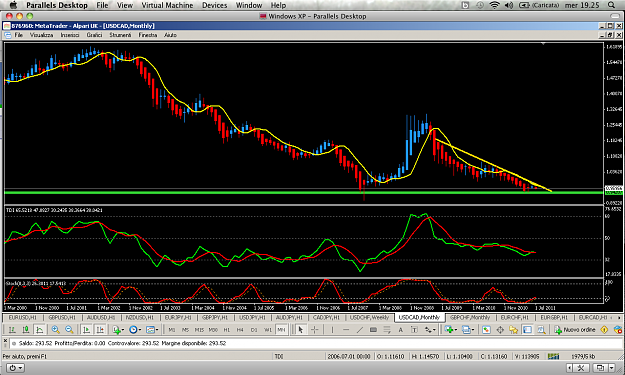Select the H1 timeframe button
Screen dimensions: 625x375
click(x=227, y=330)
